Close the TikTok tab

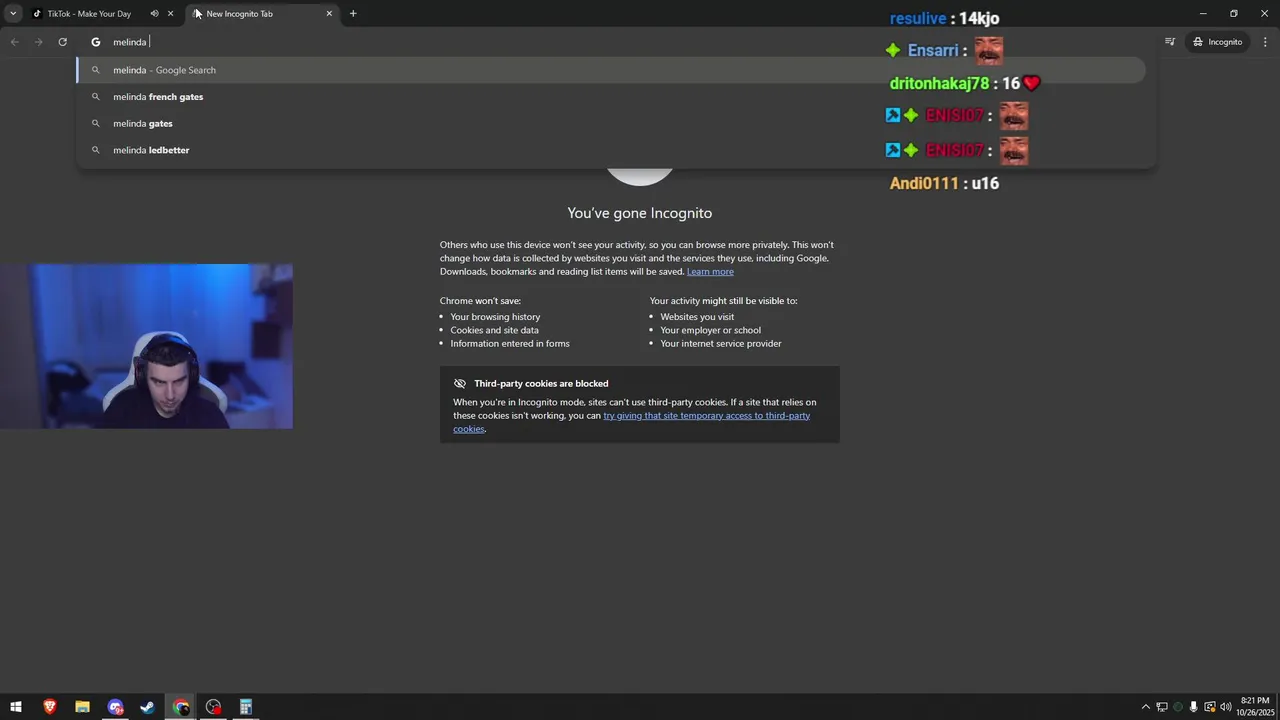pyautogui.click(x=170, y=14)
